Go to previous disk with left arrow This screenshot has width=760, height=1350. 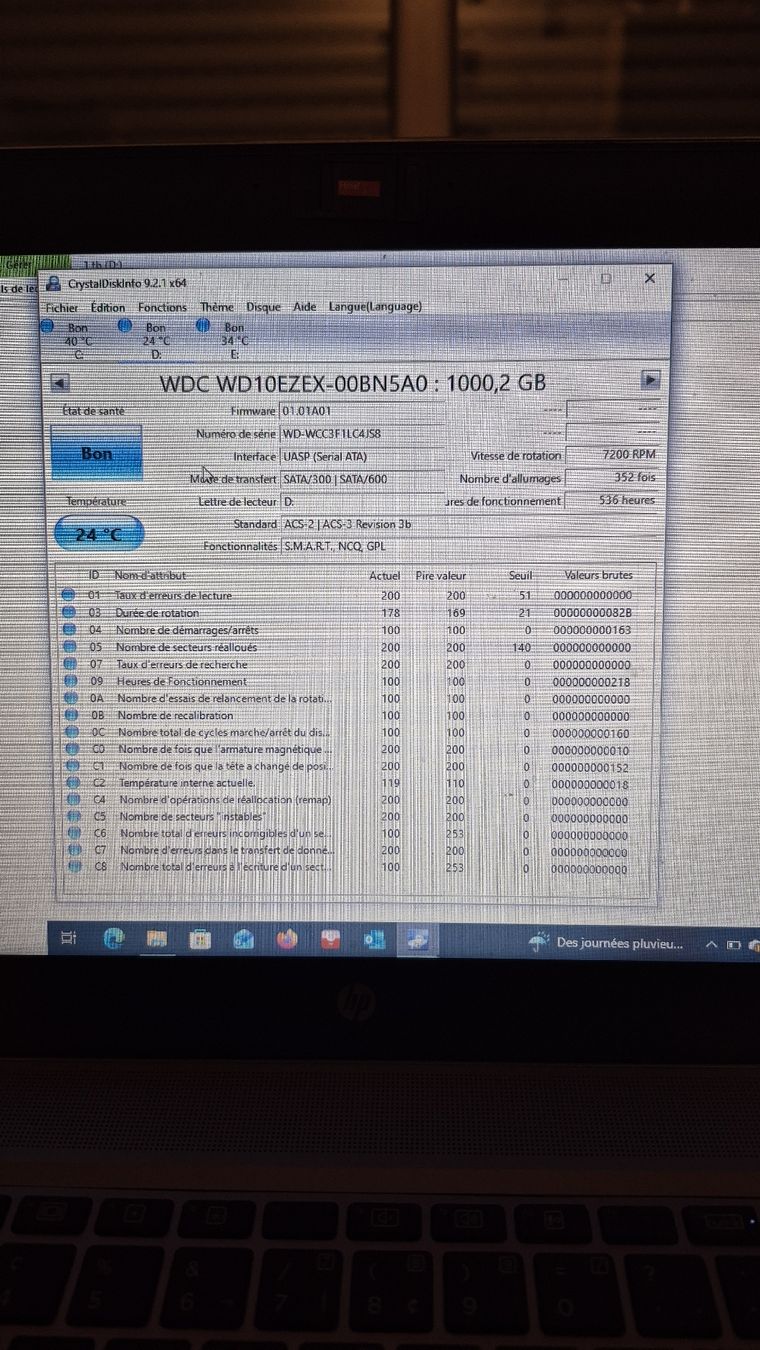coord(59,383)
